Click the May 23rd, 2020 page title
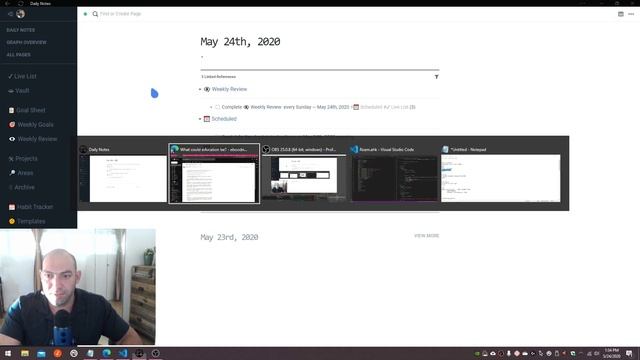Image resolution: width=640 pixels, height=360 pixels. coord(229,237)
